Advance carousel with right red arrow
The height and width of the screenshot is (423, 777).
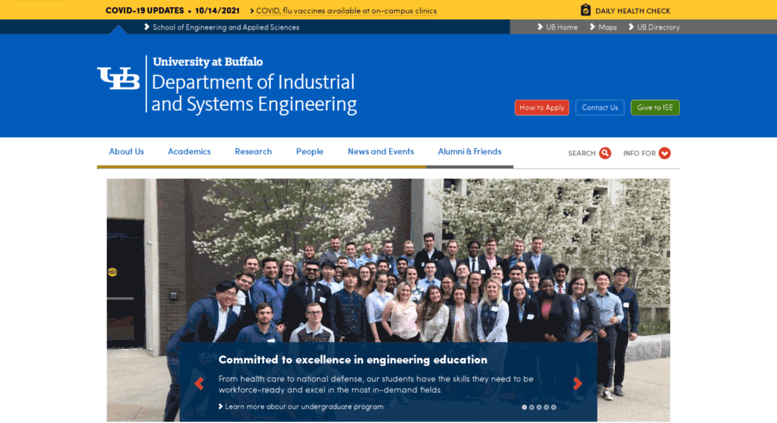[577, 383]
